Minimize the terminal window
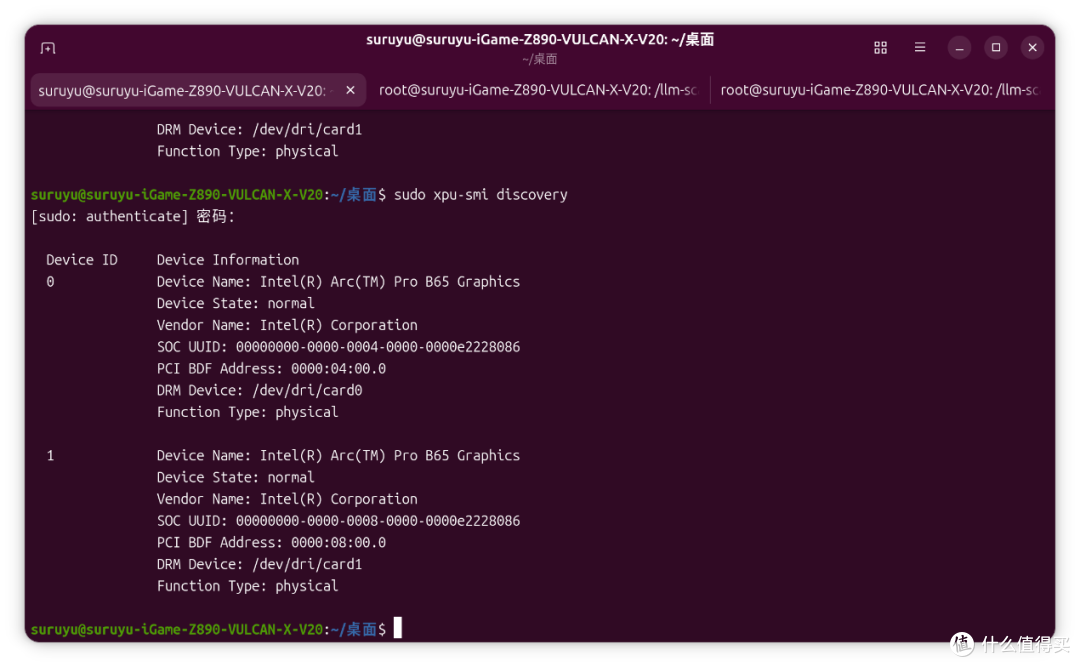 [959, 48]
